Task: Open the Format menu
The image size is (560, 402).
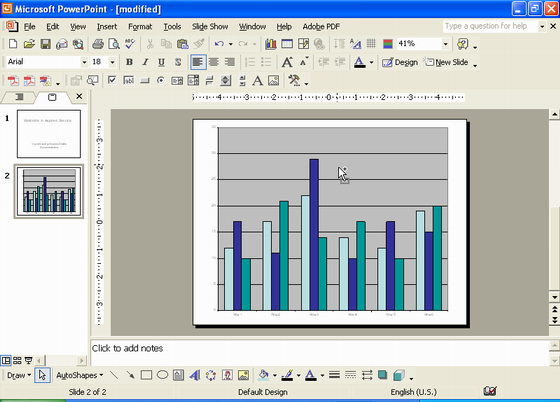Action: coord(140,27)
